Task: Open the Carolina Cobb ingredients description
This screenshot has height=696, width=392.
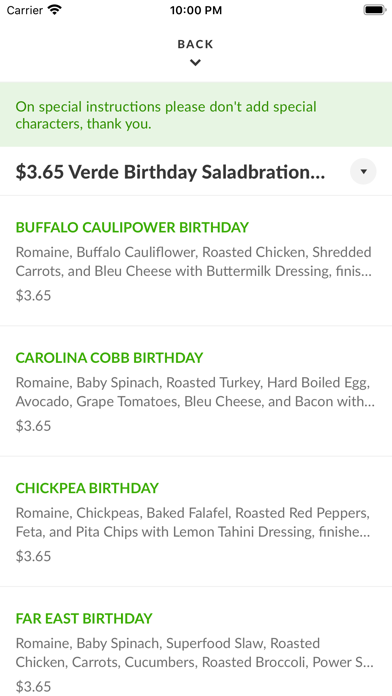Action: [x=195, y=392]
